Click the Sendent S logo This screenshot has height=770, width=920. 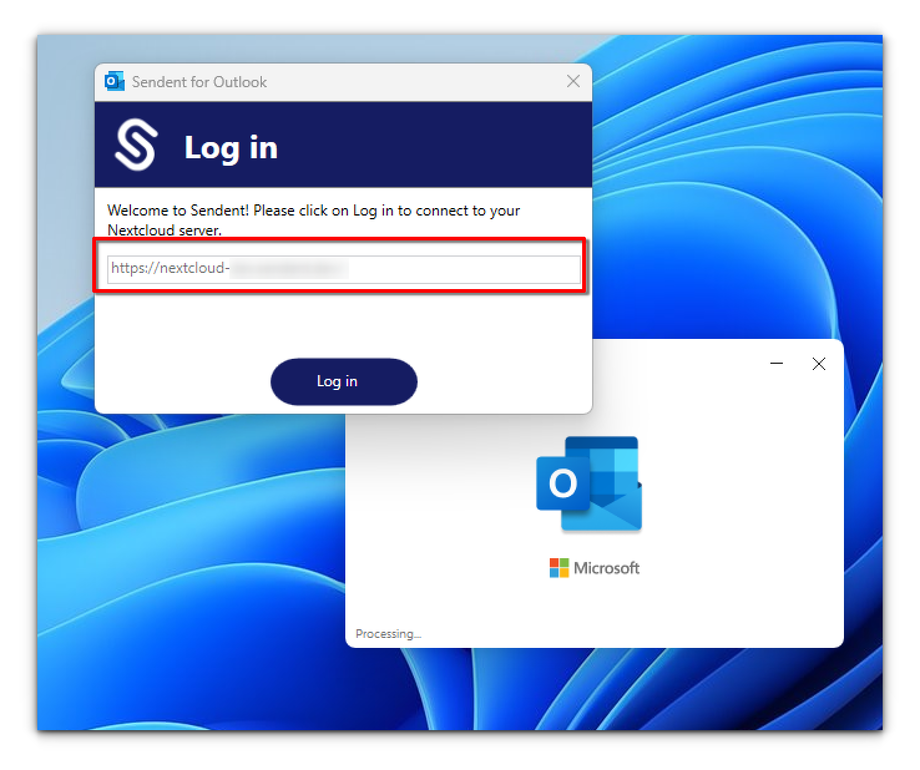coord(136,145)
